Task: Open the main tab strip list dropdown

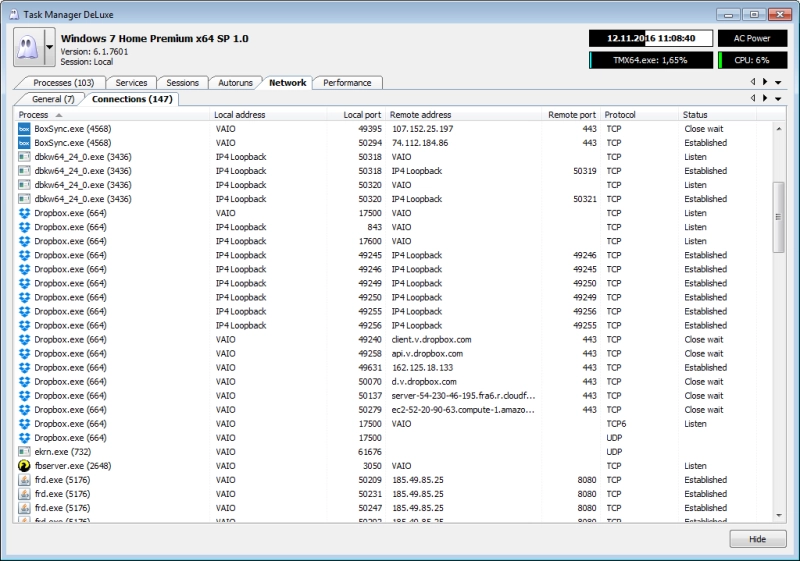Action: [x=778, y=82]
